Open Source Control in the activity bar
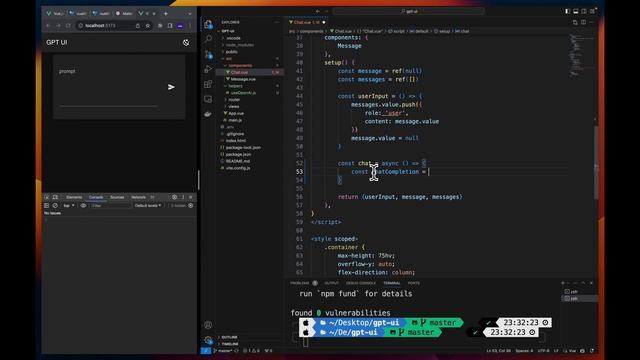The width and height of the screenshot is (640, 360). click(x=208, y=54)
